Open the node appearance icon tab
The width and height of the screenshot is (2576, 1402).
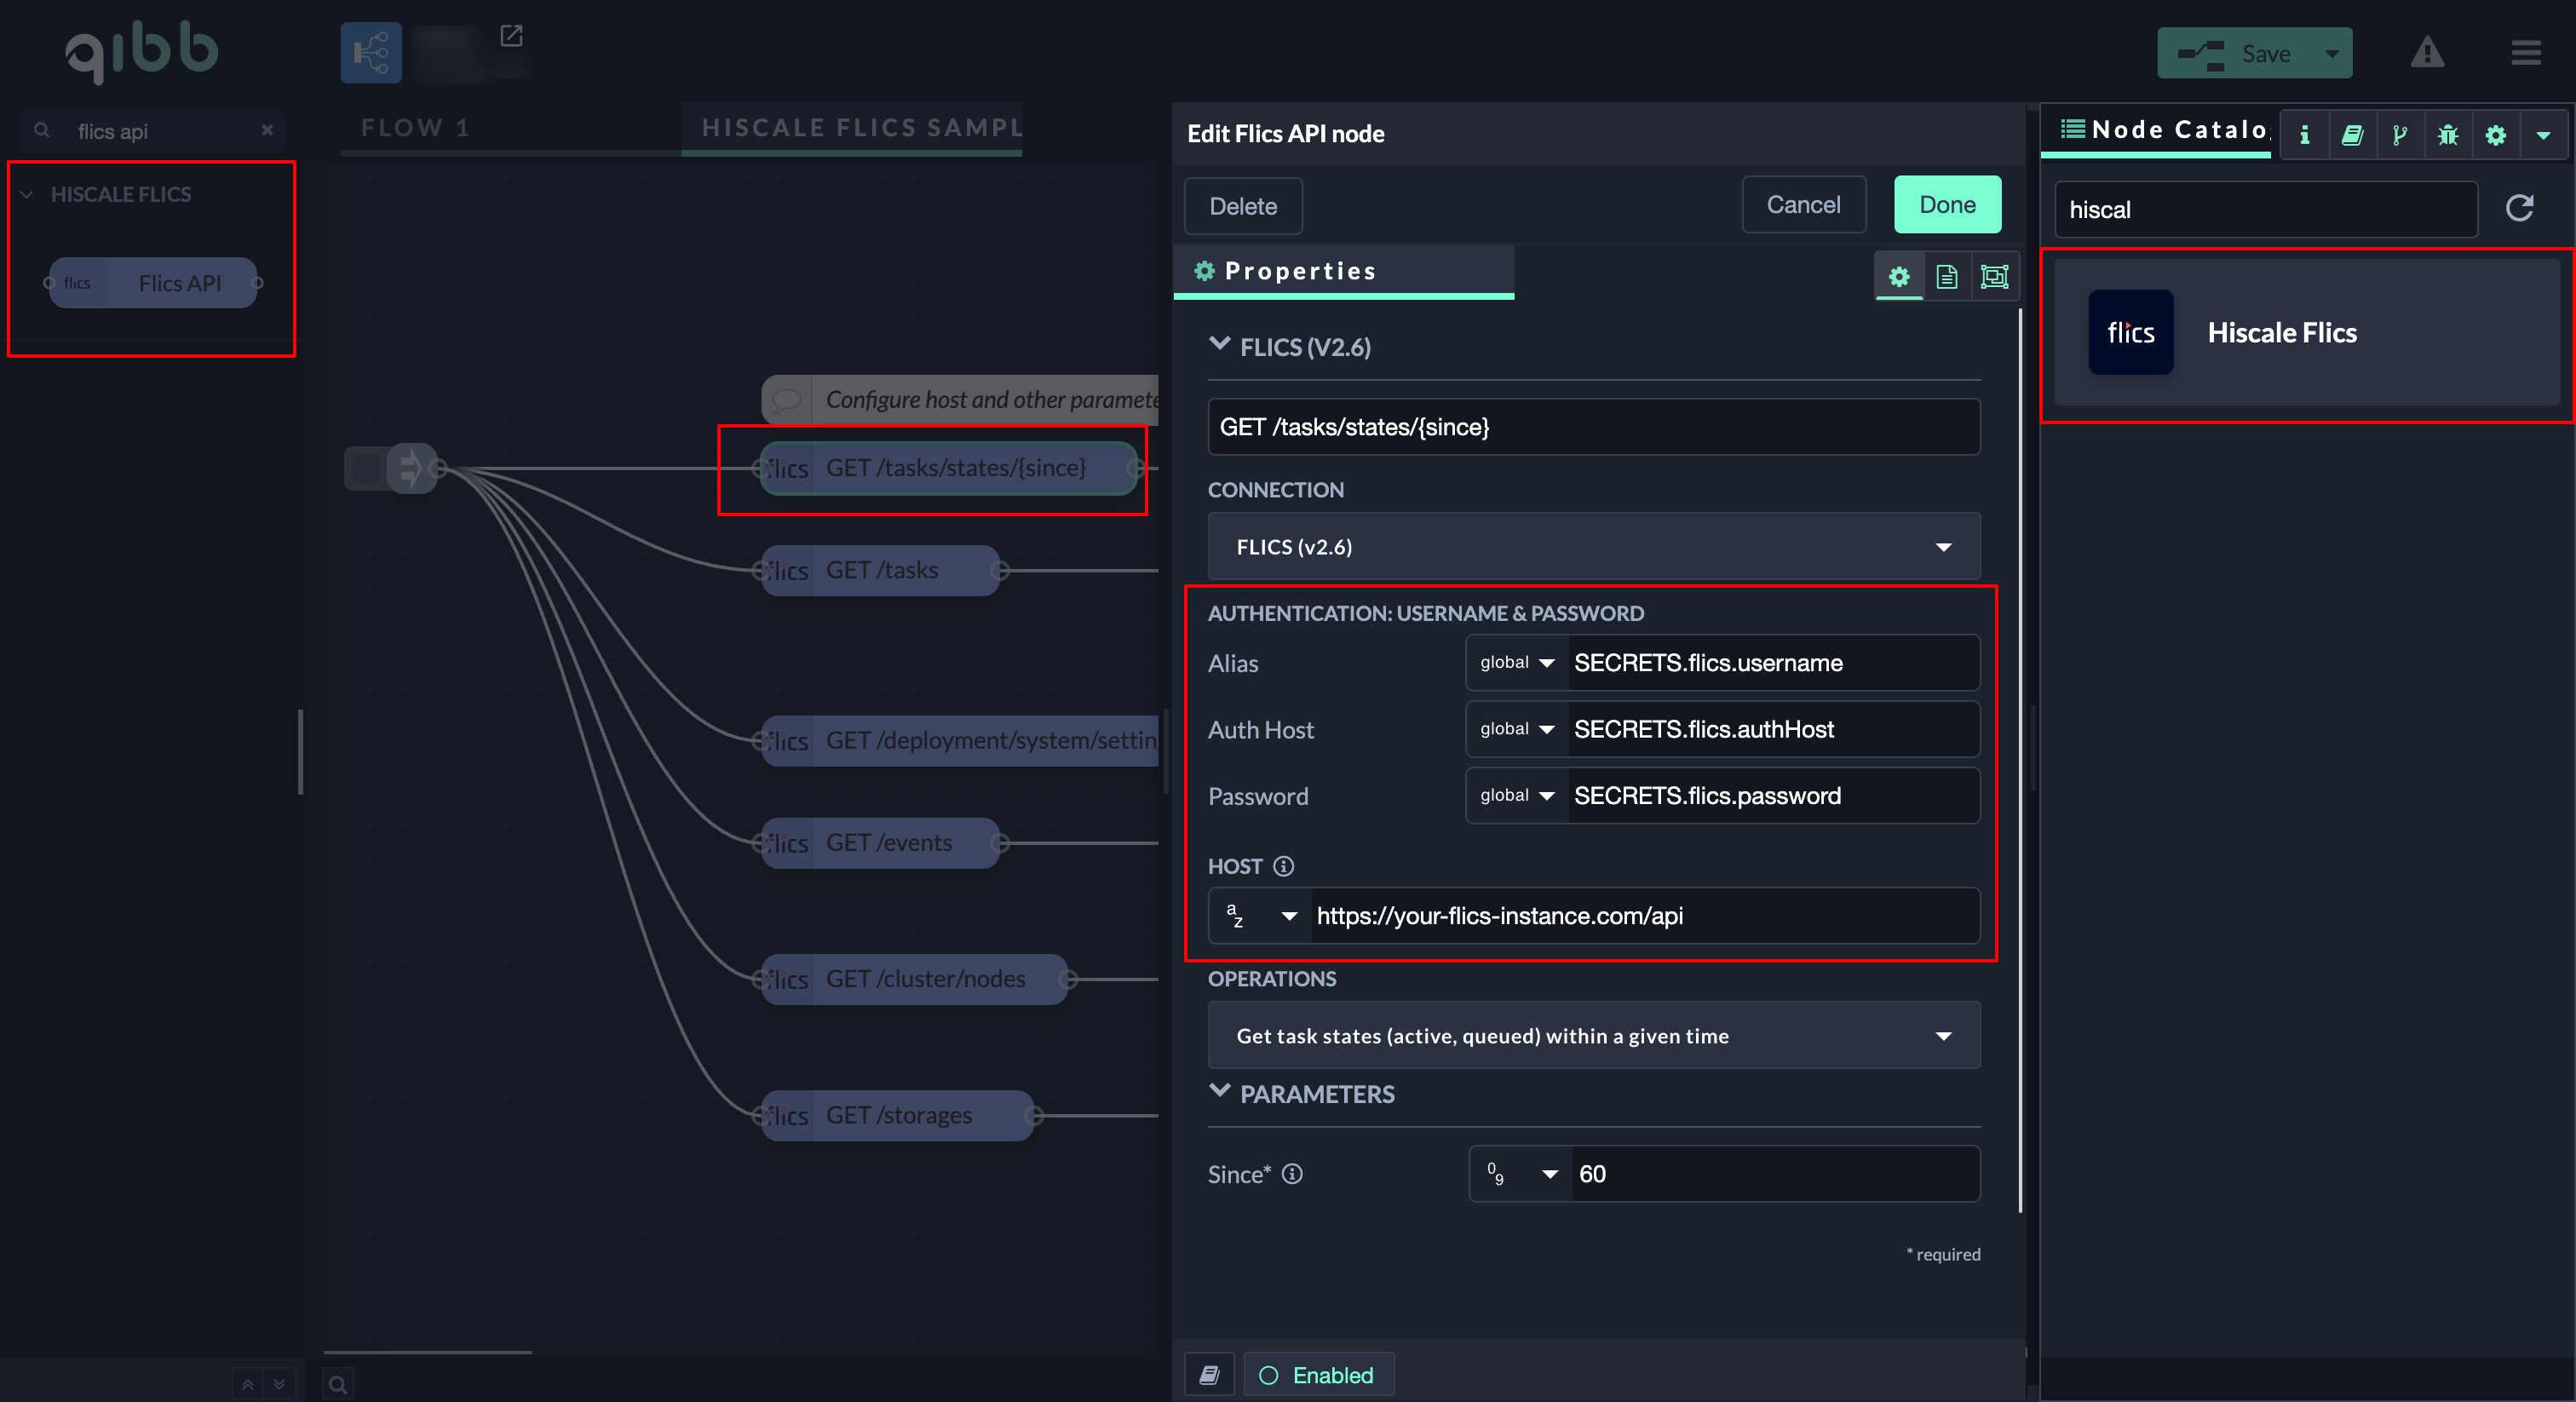pyautogui.click(x=1994, y=277)
